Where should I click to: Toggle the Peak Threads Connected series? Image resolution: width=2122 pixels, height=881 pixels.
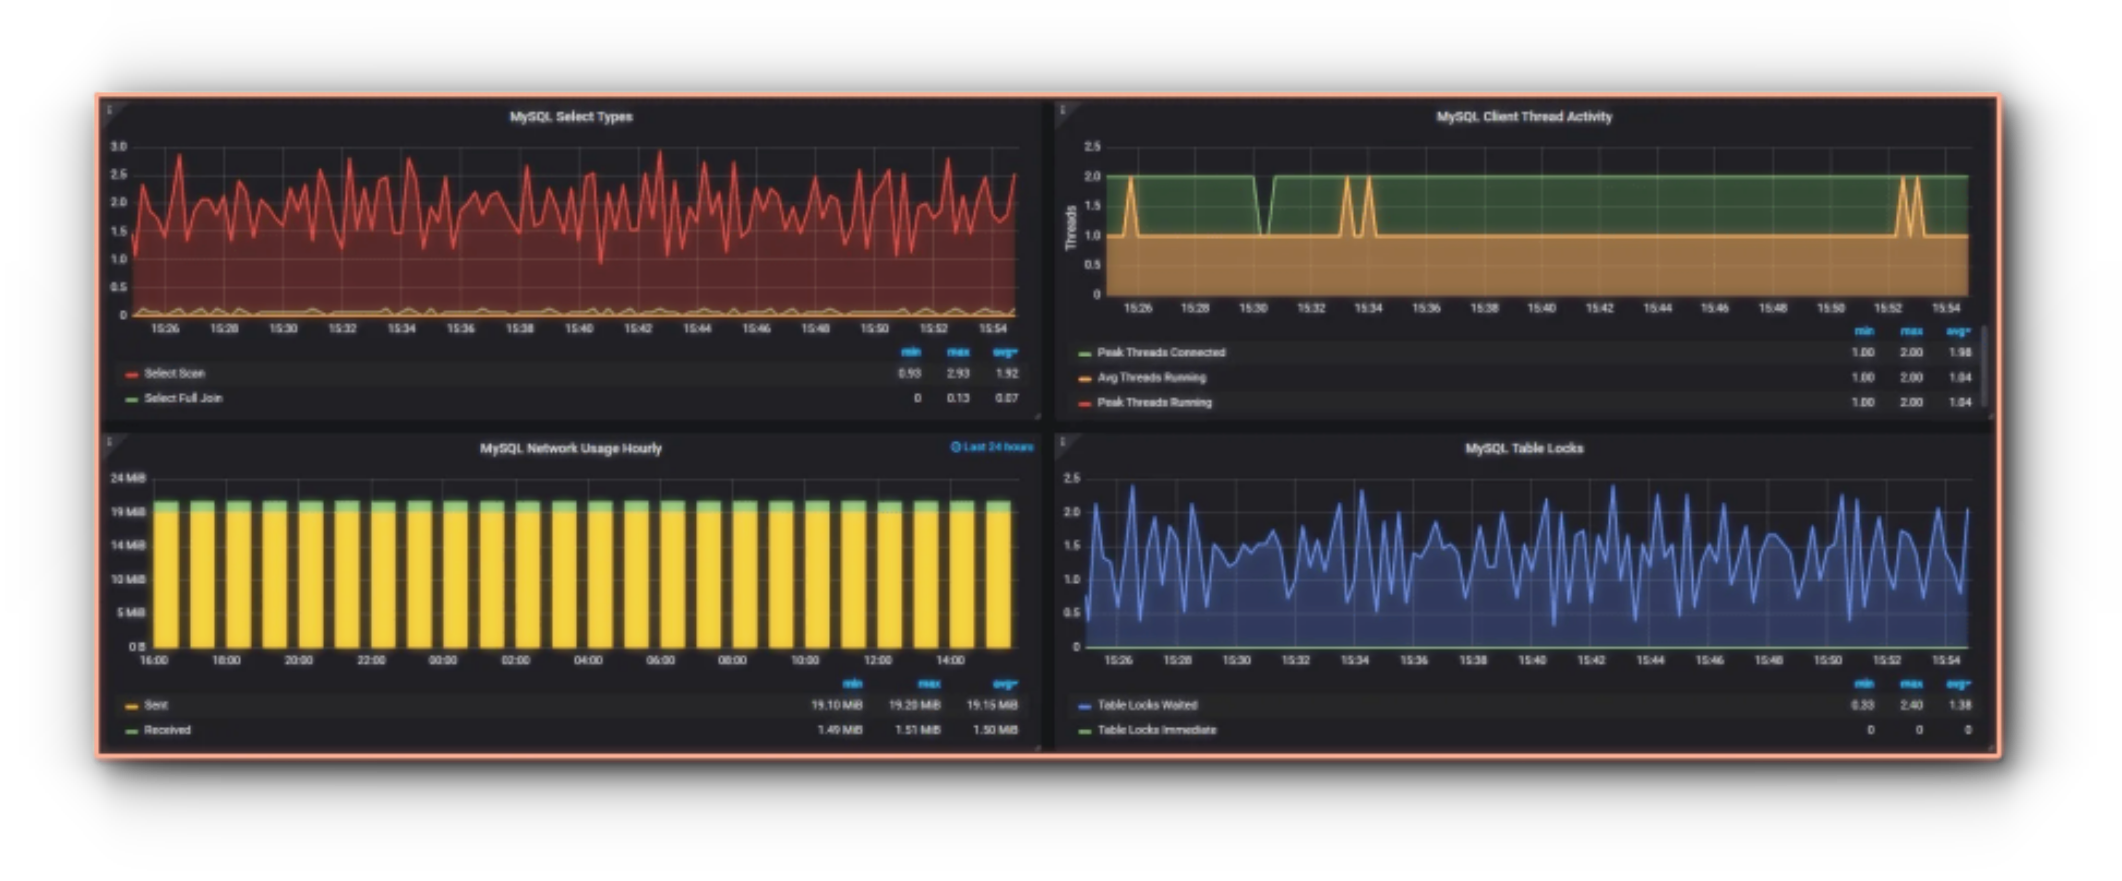point(1161,352)
